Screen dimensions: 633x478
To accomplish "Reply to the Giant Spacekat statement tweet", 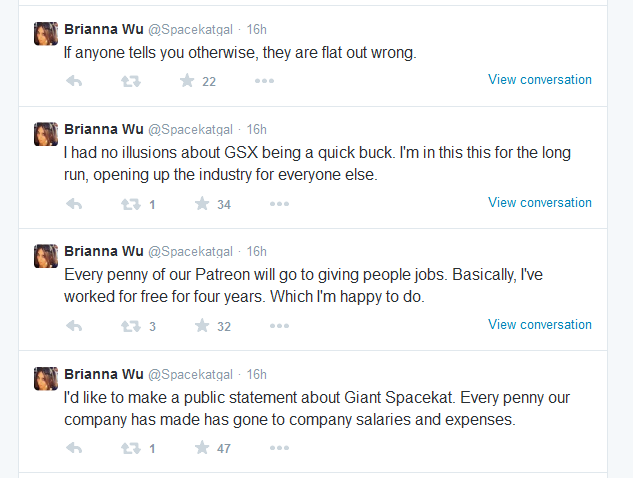I will point(74,448).
